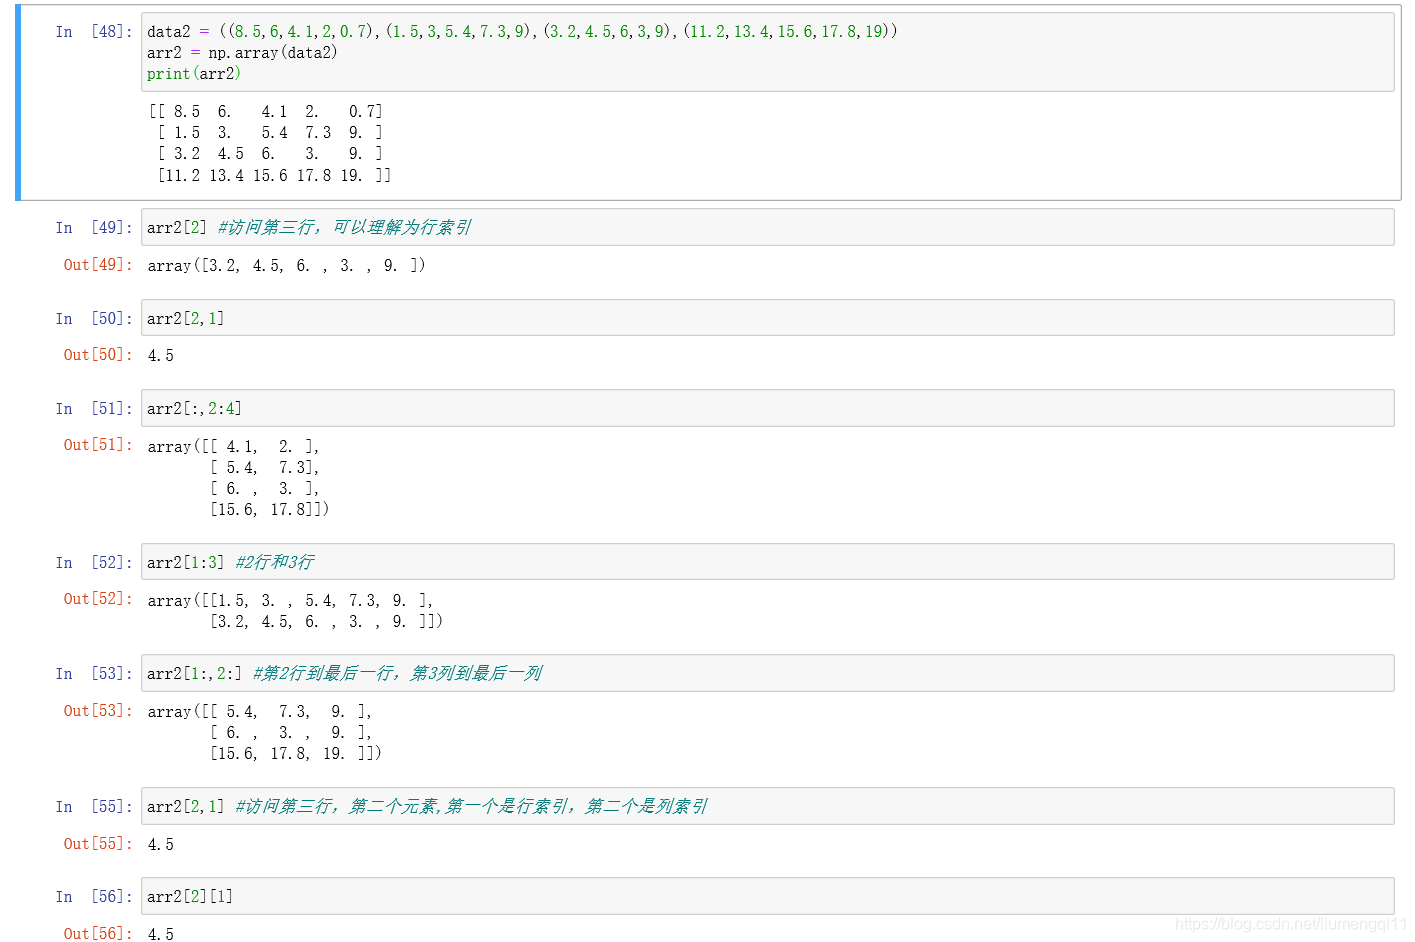This screenshot has width=1415, height=942.
Task: Click the Out[50] prompt label
Action: pos(98,355)
